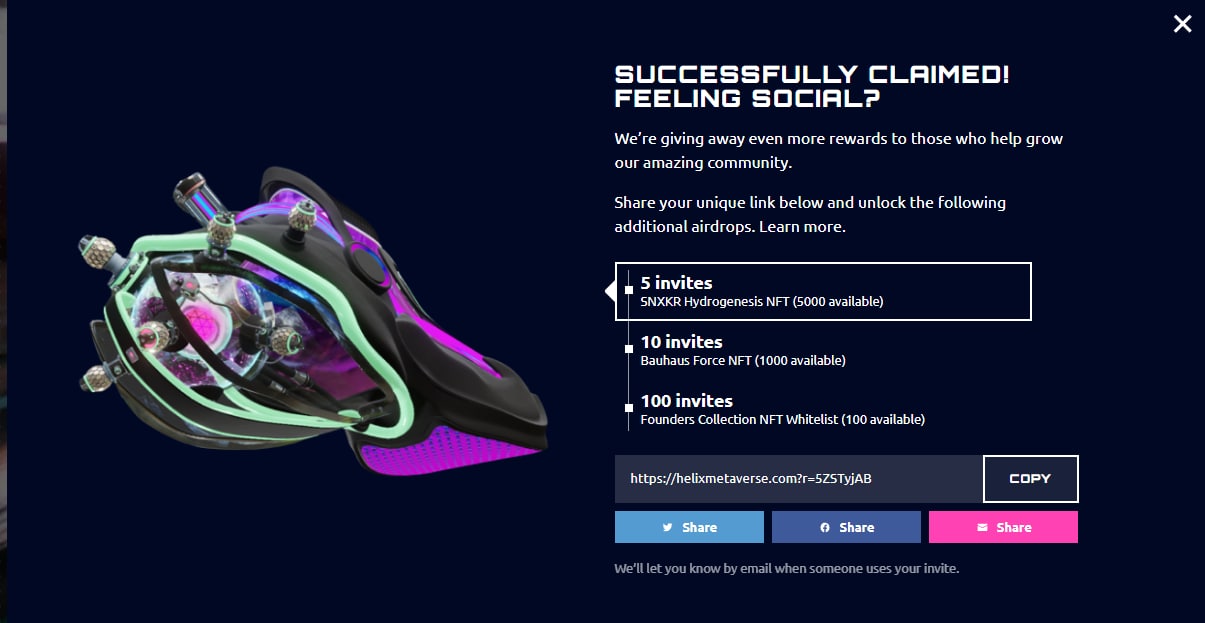Click the timeline marker beside 5 invites
The height and width of the screenshot is (623, 1205).
628,291
